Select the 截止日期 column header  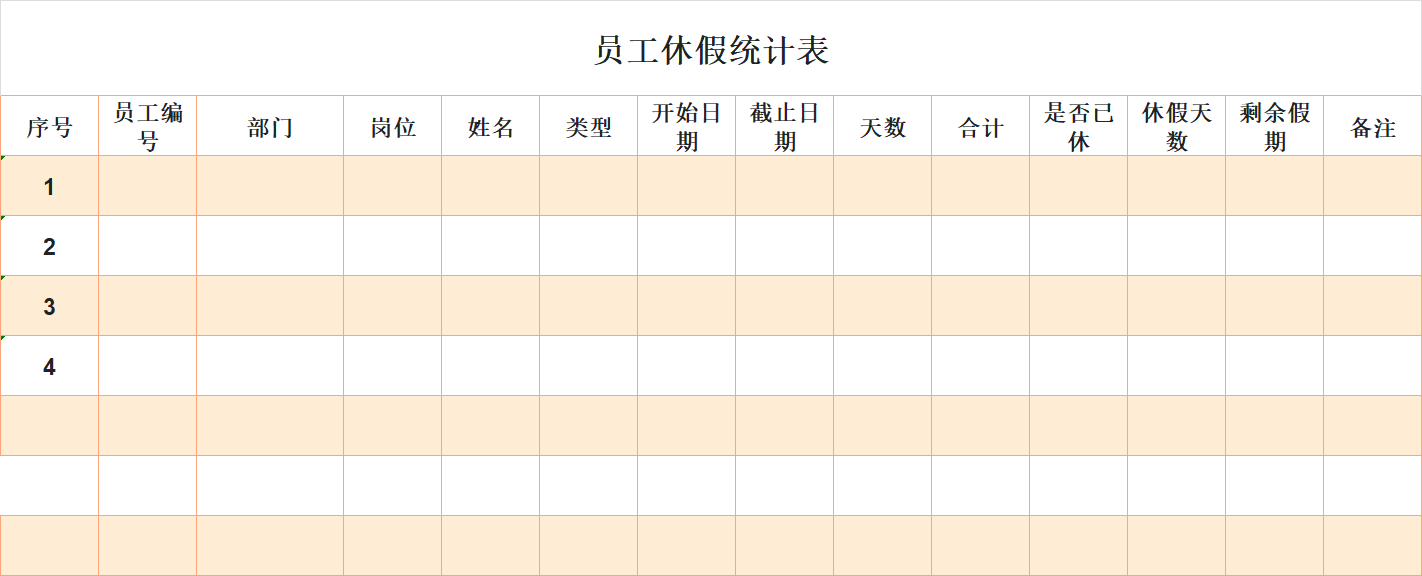click(784, 126)
